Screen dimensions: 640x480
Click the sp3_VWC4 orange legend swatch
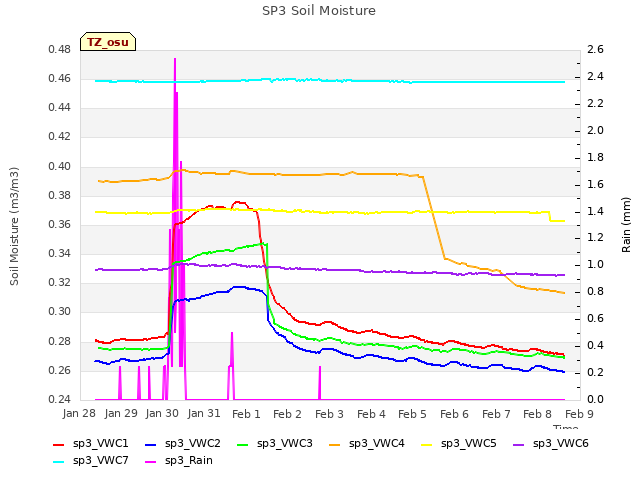335,444
